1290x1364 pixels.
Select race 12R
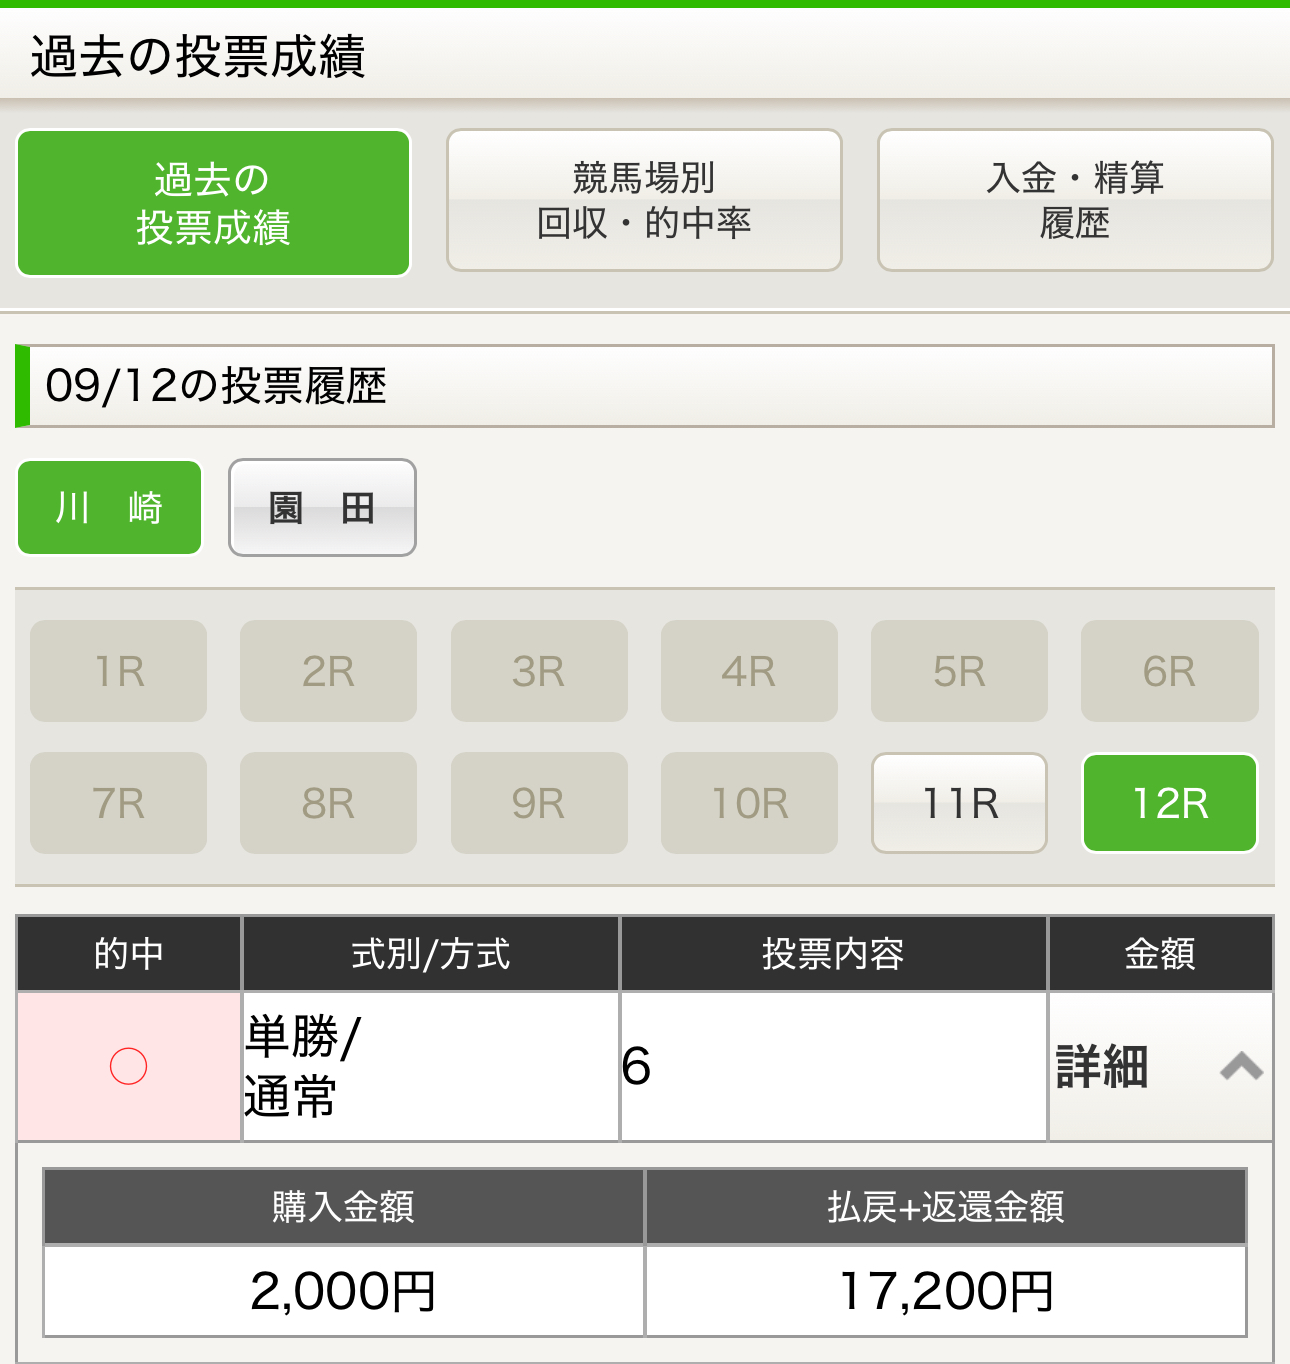coord(1169,803)
